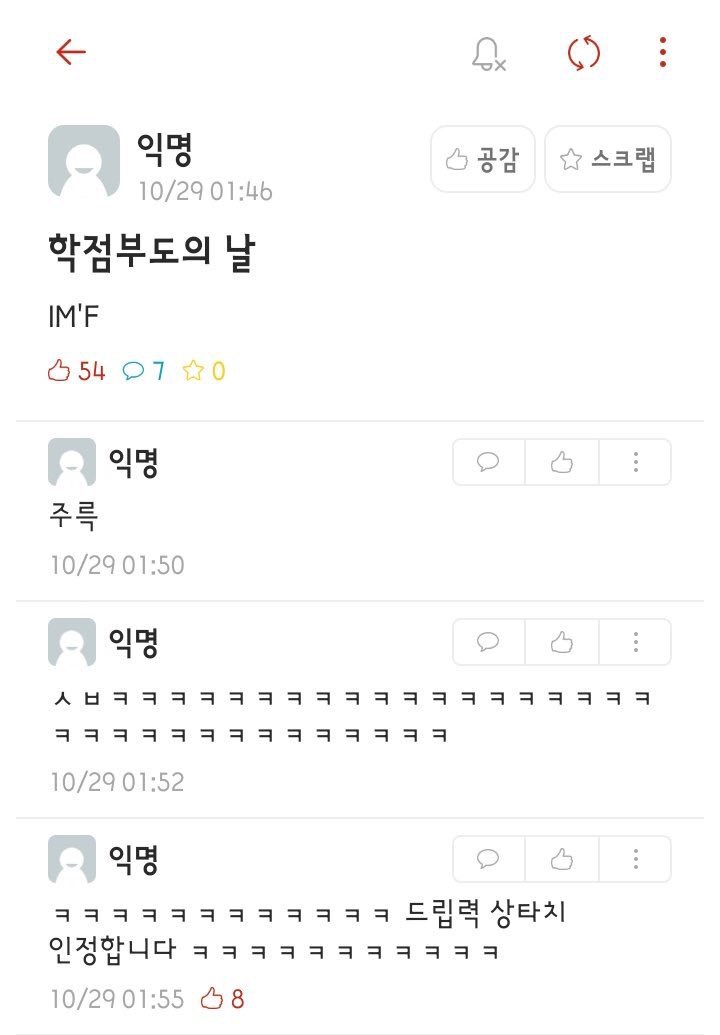Go back with the back arrow
The image size is (720, 1035).
click(68, 54)
